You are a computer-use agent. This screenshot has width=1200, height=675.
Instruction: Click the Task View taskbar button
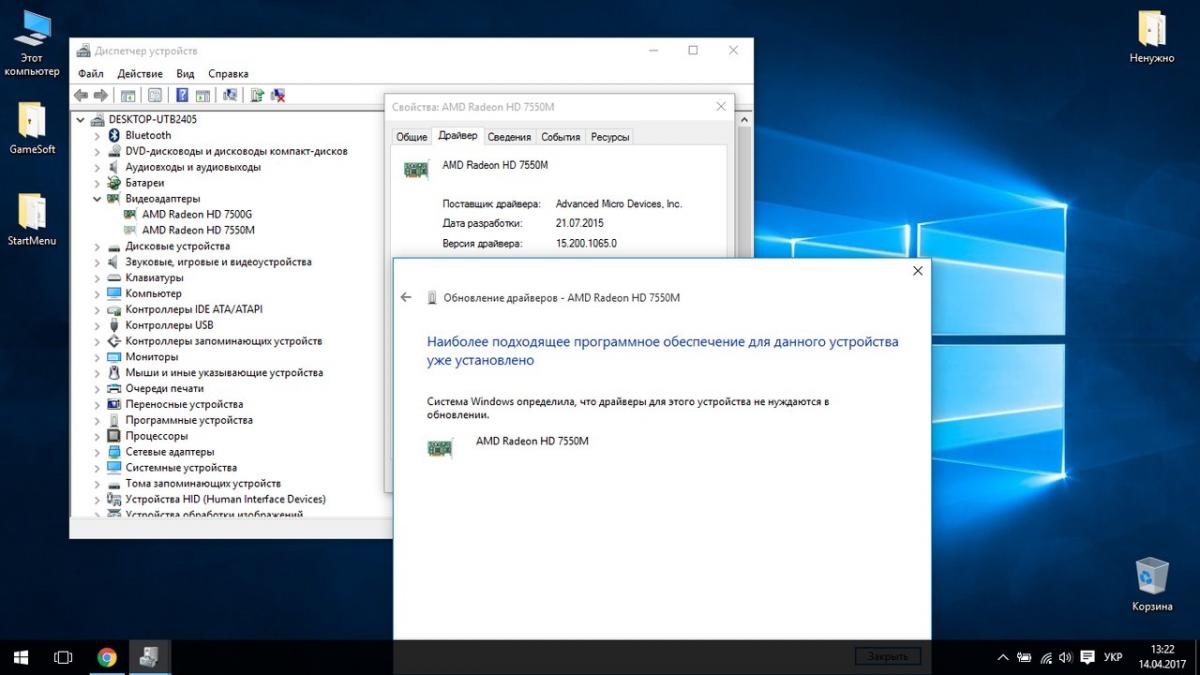coord(63,657)
